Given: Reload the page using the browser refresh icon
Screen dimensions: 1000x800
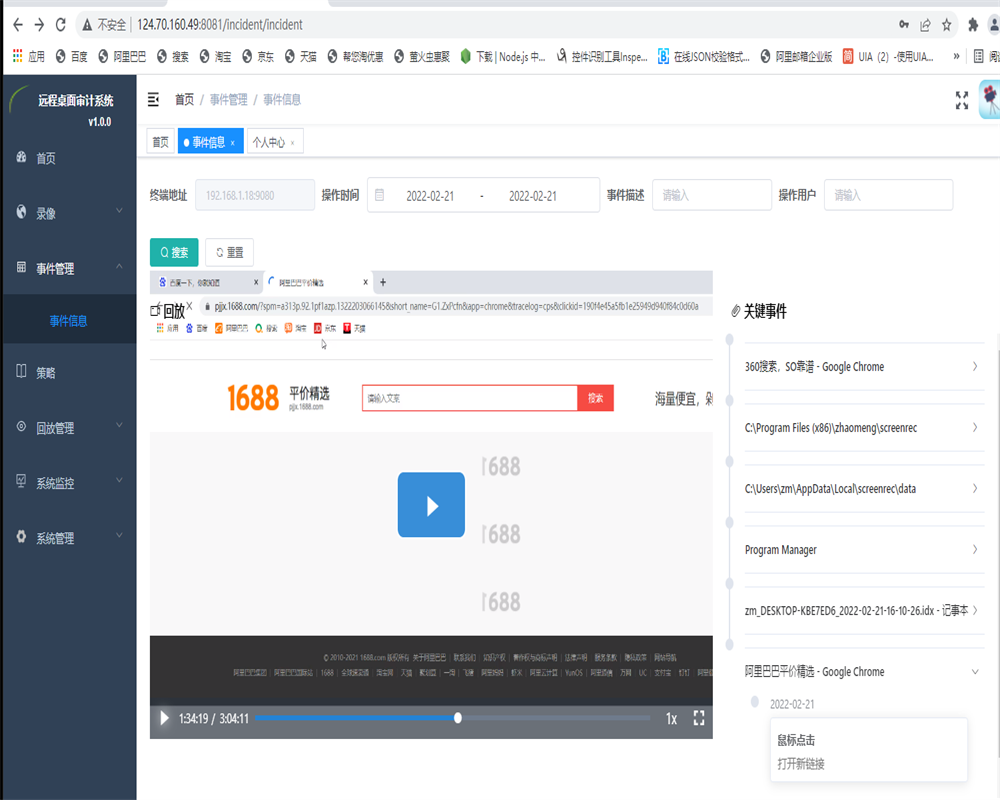Looking at the screenshot, I should pyautogui.click(x=61, y=24).
